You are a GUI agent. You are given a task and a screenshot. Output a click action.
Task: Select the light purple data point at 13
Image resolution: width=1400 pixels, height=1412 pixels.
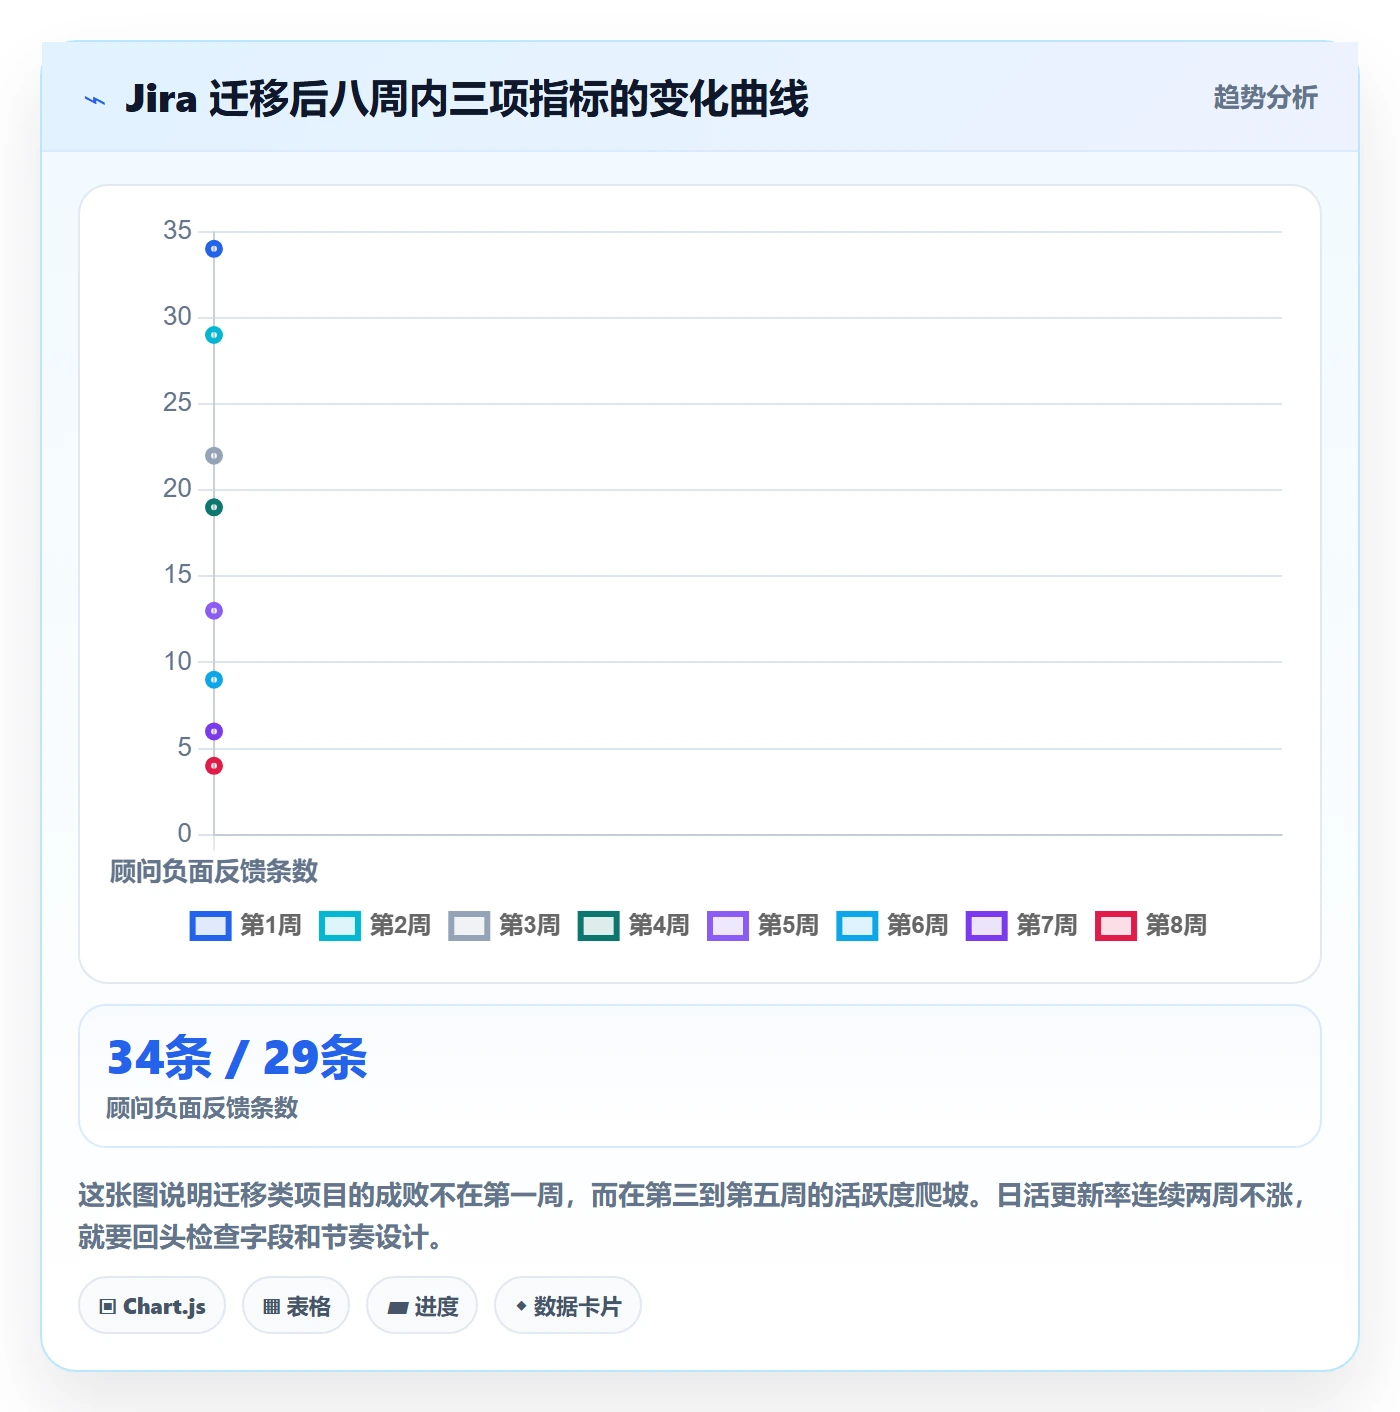214,611
